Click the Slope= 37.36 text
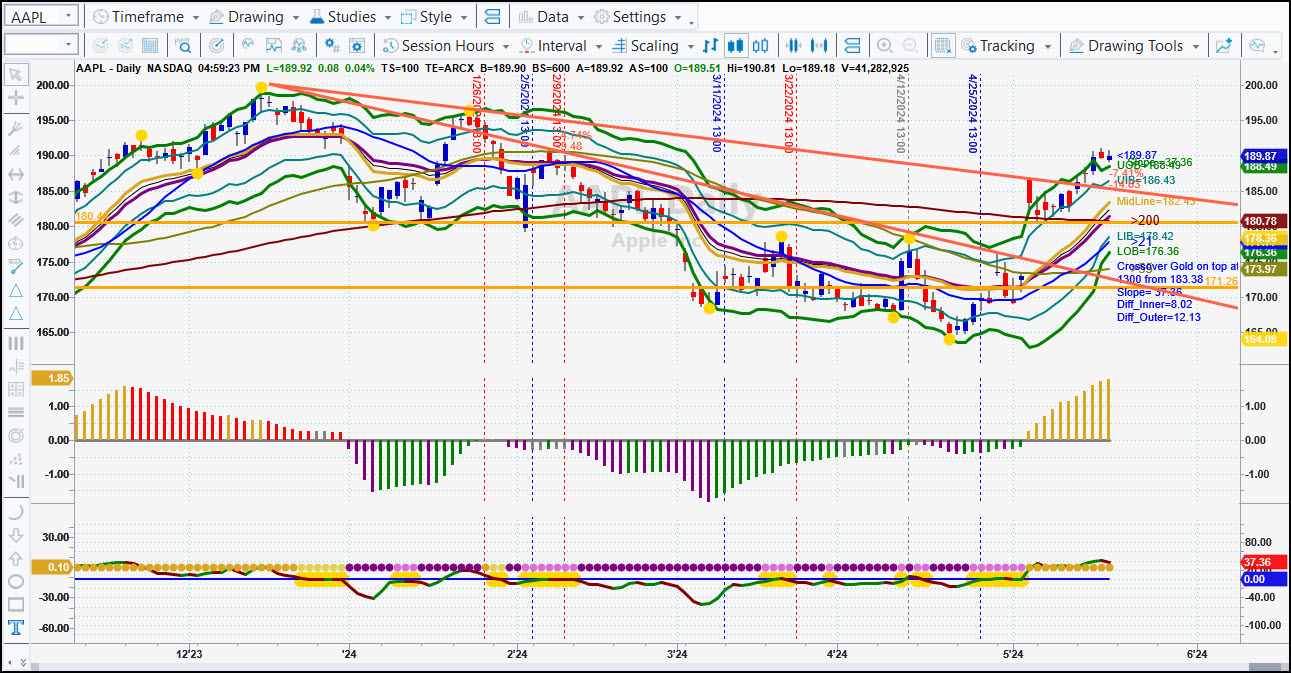This screenshot has width=1291, height=673. pos(1149,291)
